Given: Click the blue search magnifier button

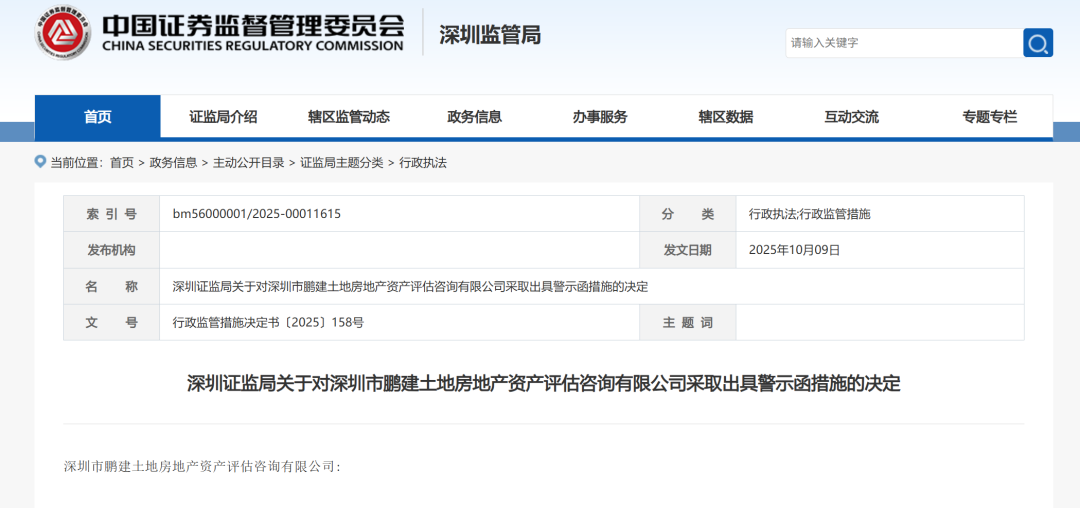Looking at the screenshot, I should [1038, 43].
